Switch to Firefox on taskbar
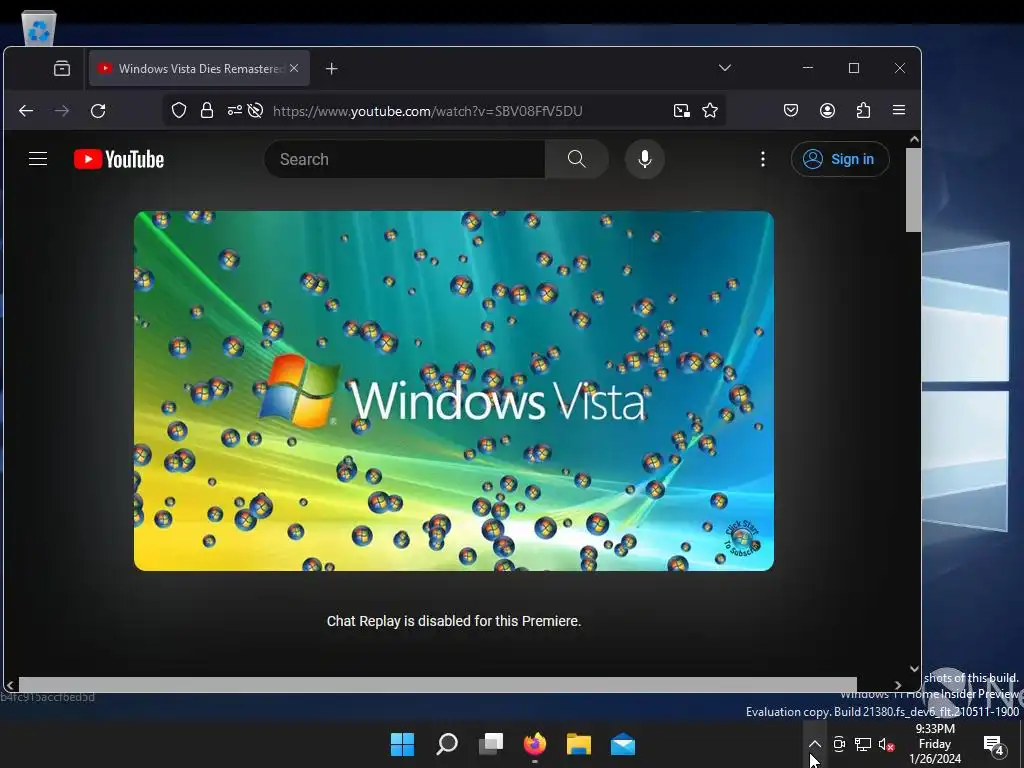Viewport: 1024px width, 768px height. 535,744
